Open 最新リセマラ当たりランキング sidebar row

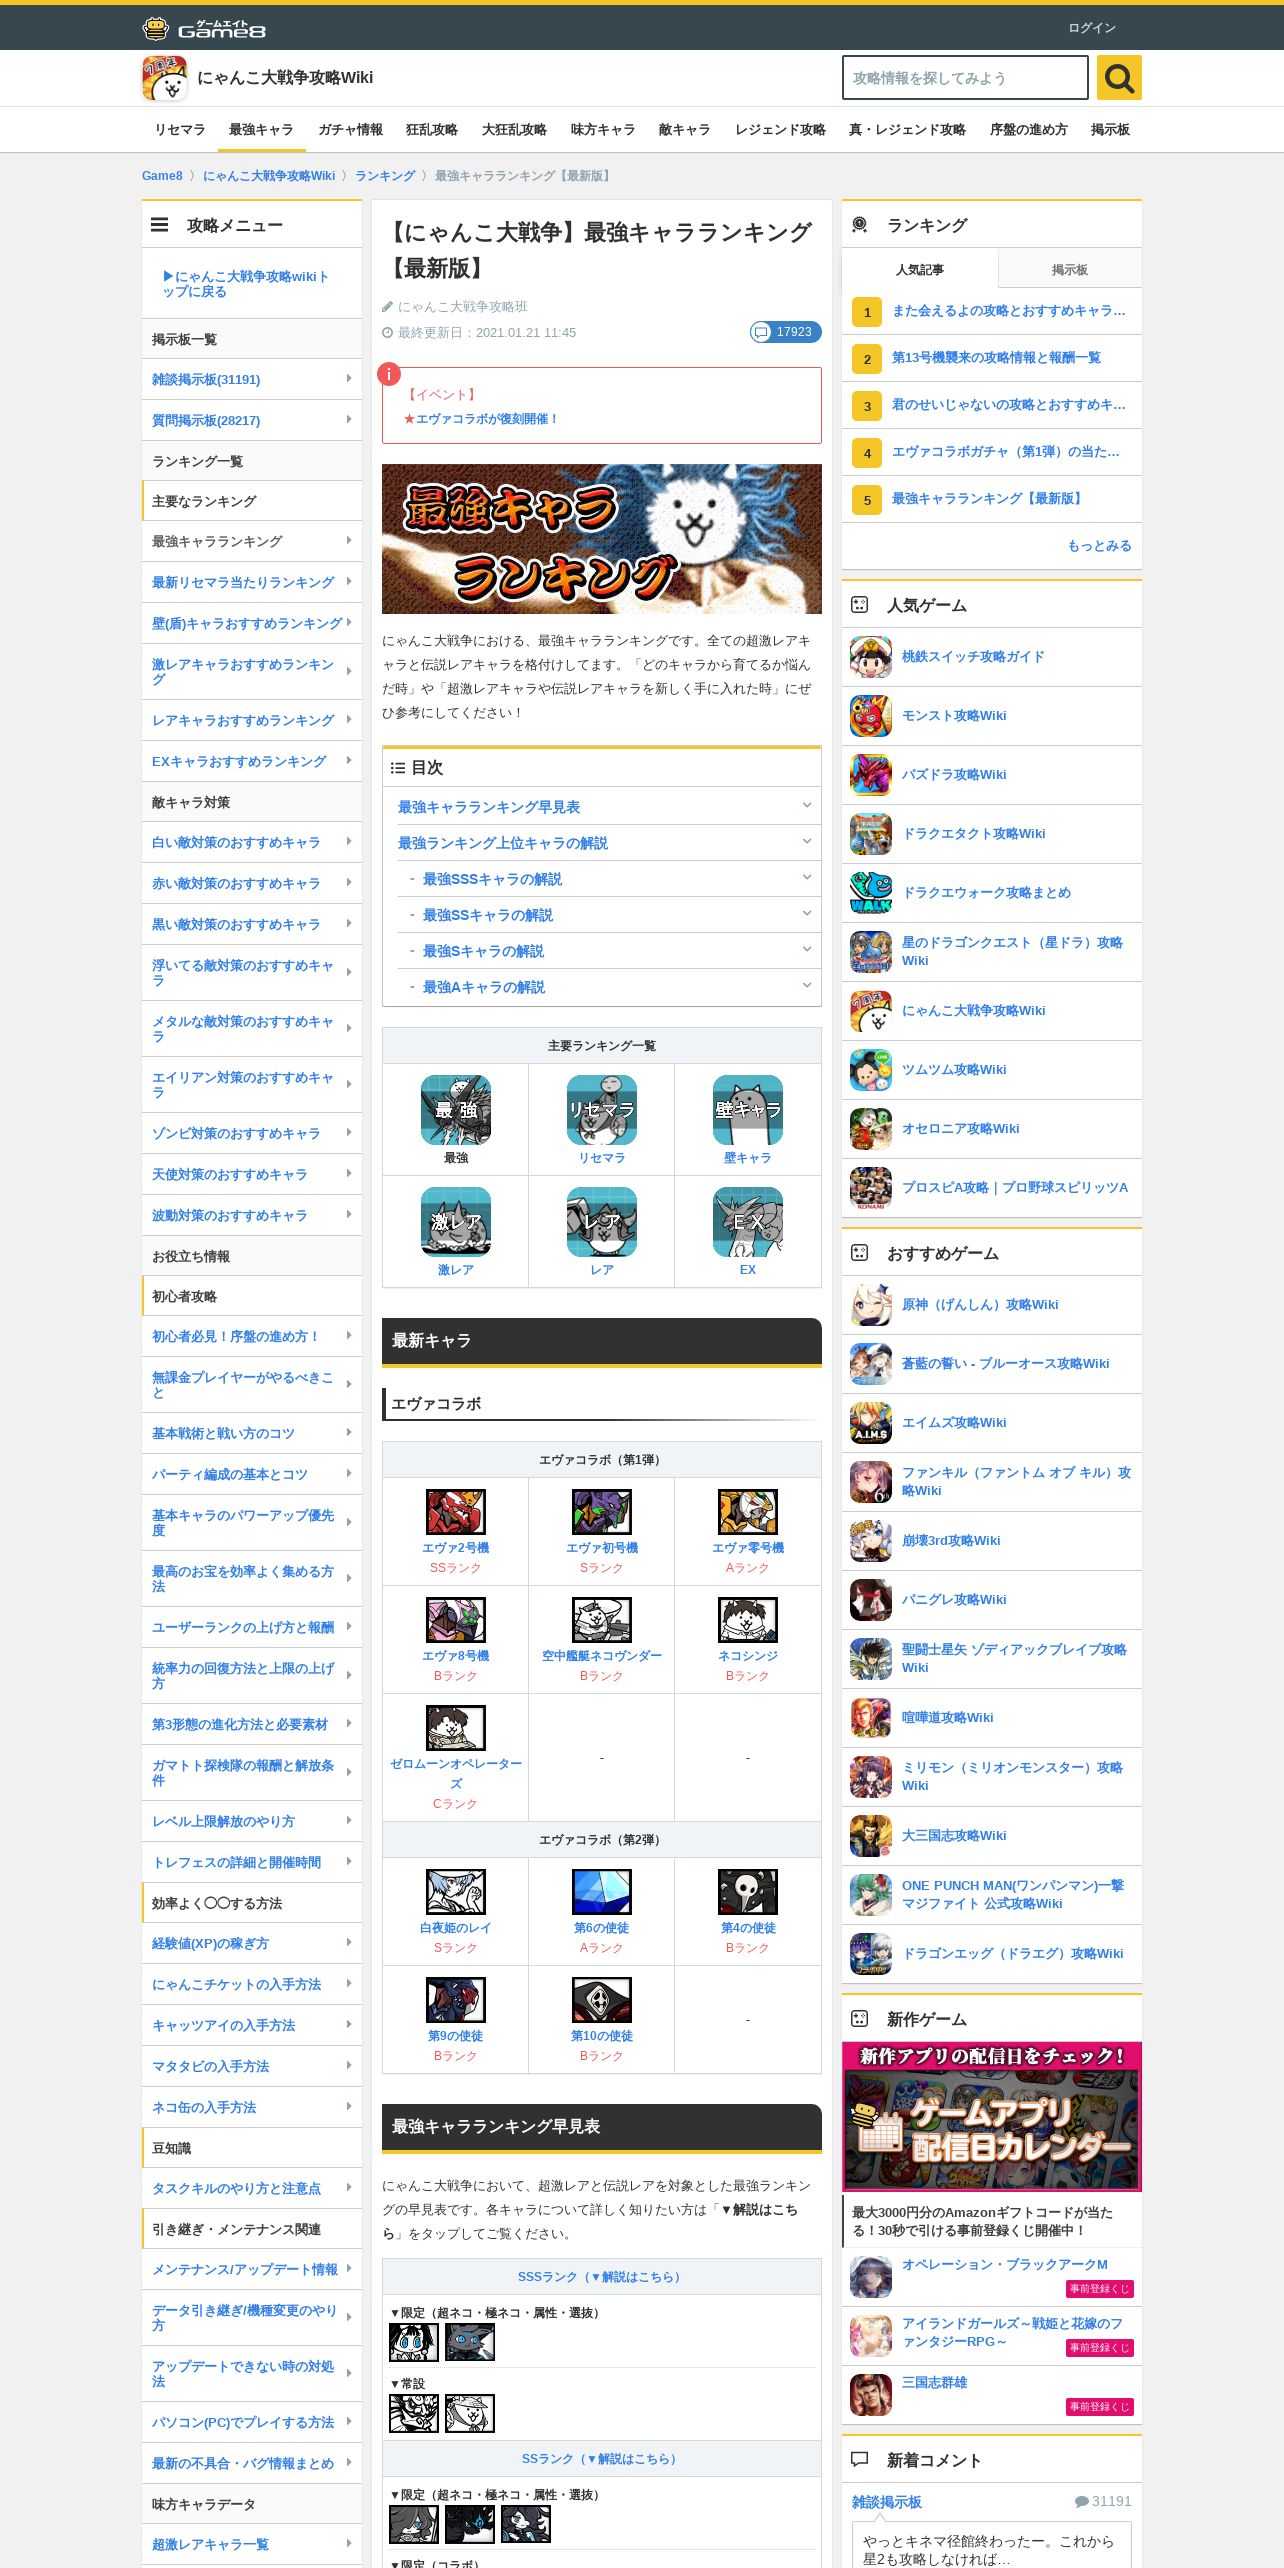pyautogui.click(x=252, y=582)
